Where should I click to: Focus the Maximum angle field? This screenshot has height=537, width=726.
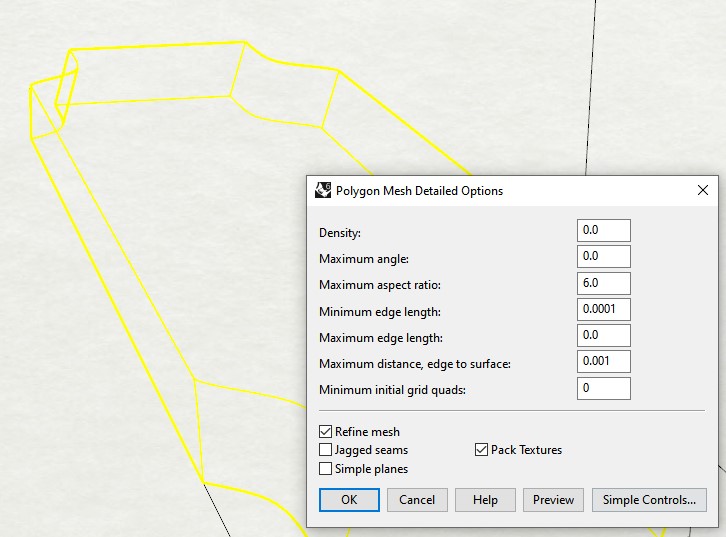click(604, 257)
